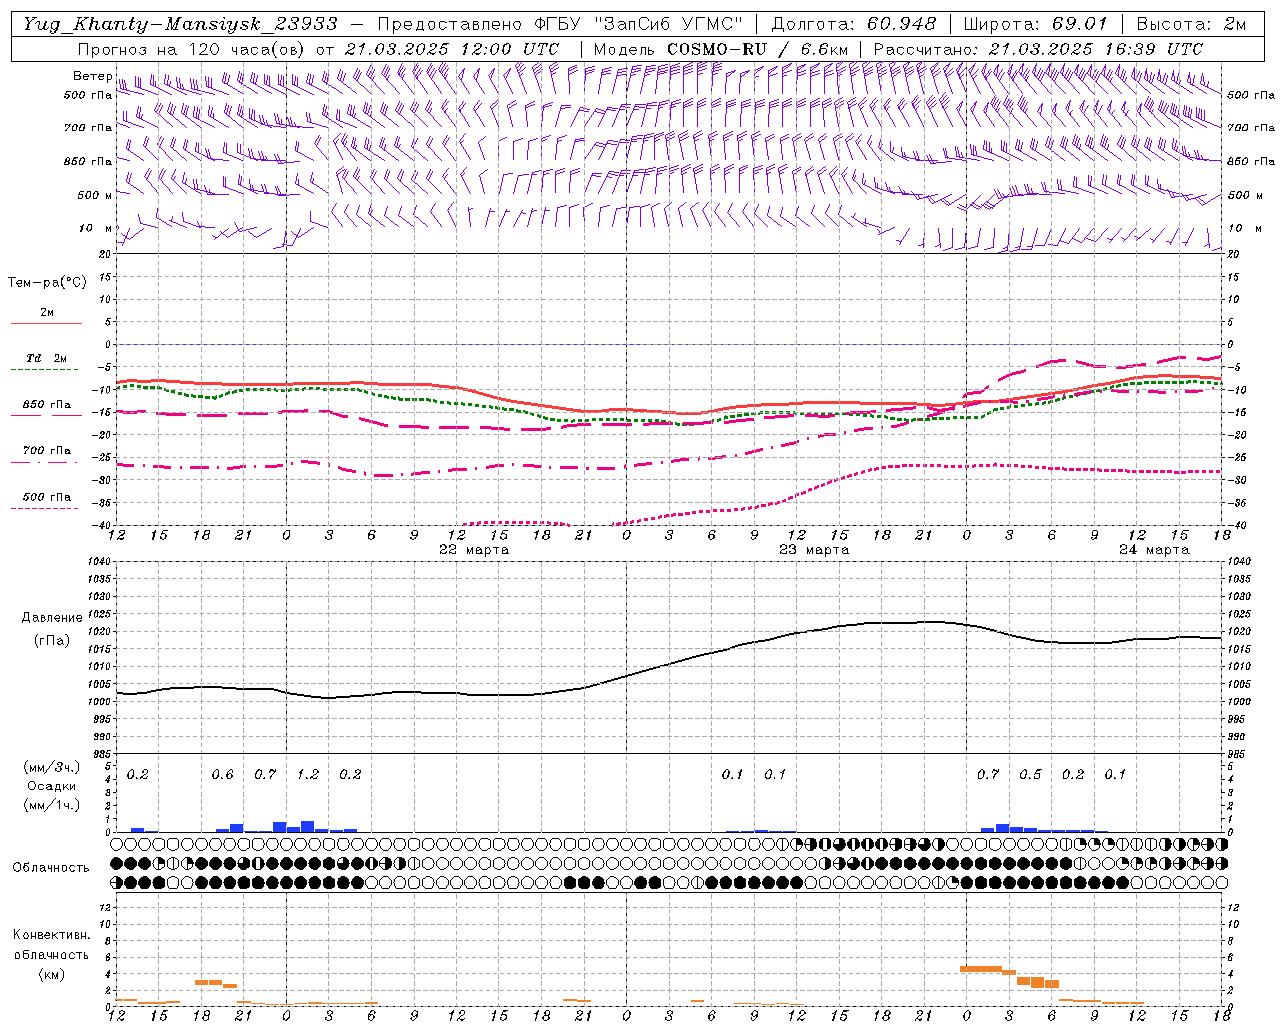Click the '24 марта' date label
The height and width of the screenshot is (1024, 1280).
pyautogui.click(x=1154, y=550)
